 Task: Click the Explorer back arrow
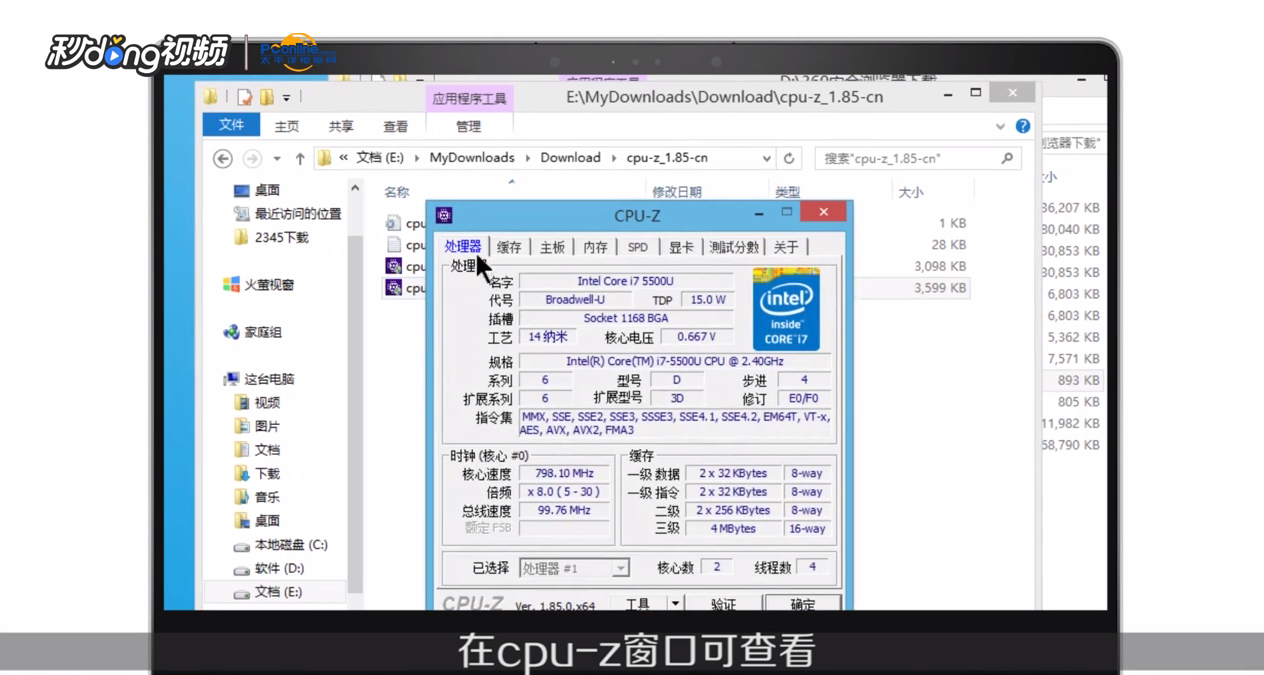pos(223,159)
